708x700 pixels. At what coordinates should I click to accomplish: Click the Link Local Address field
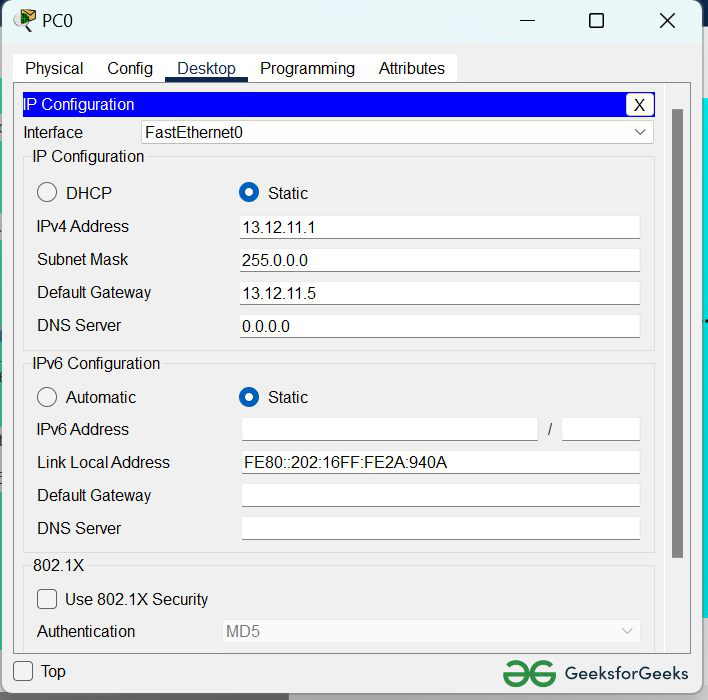[439, 462]
